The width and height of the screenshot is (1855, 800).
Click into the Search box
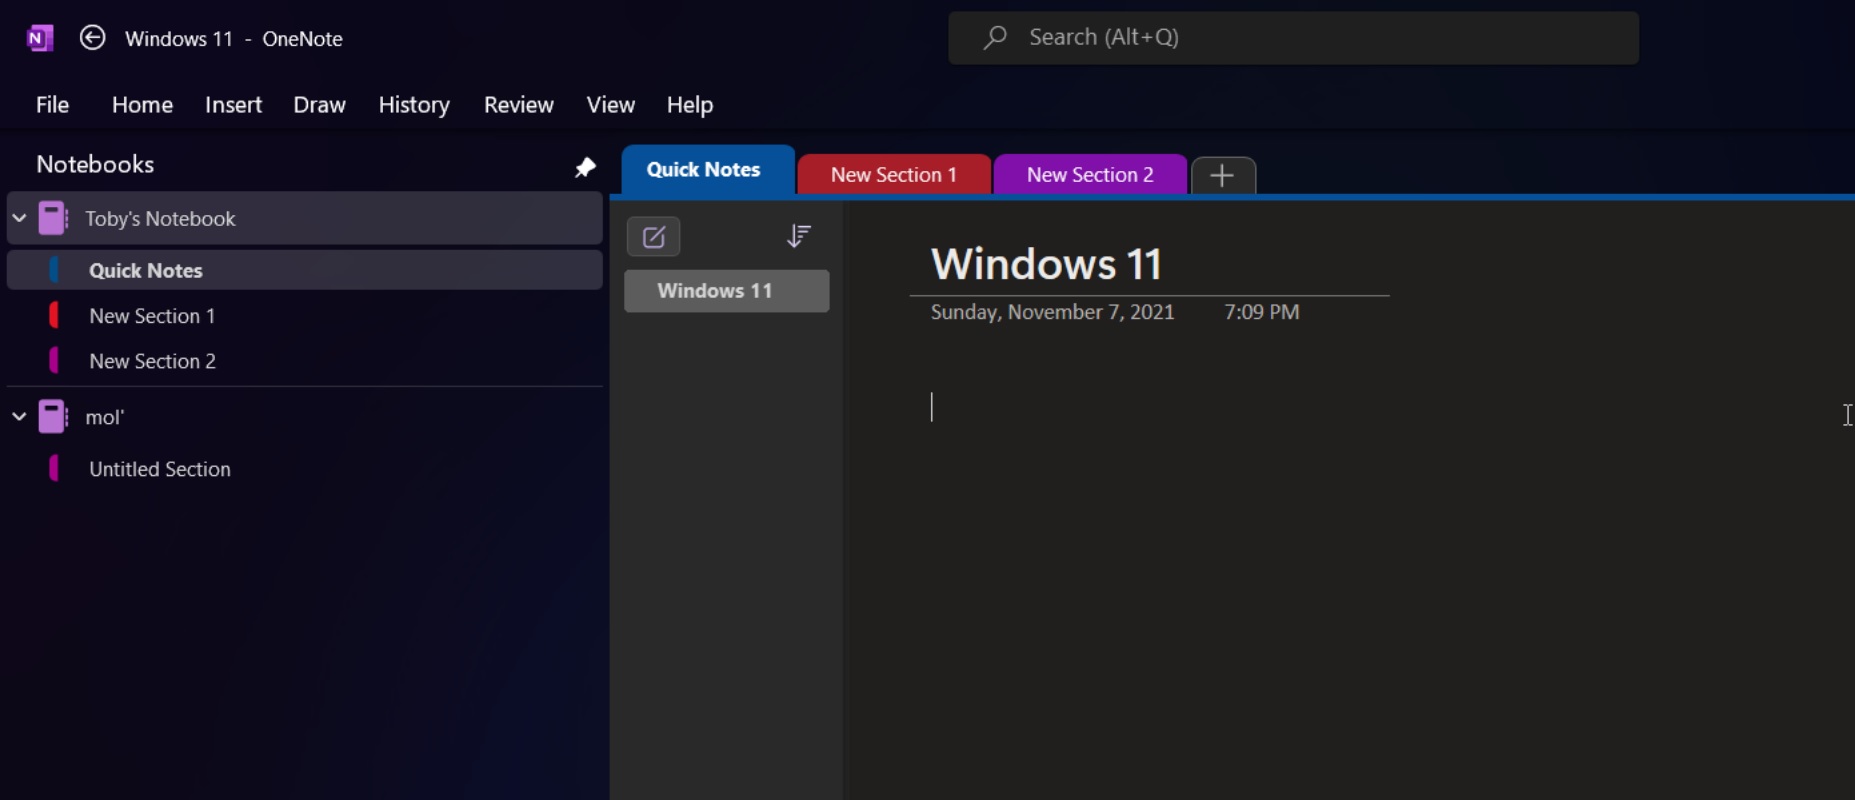[1300, 38]
